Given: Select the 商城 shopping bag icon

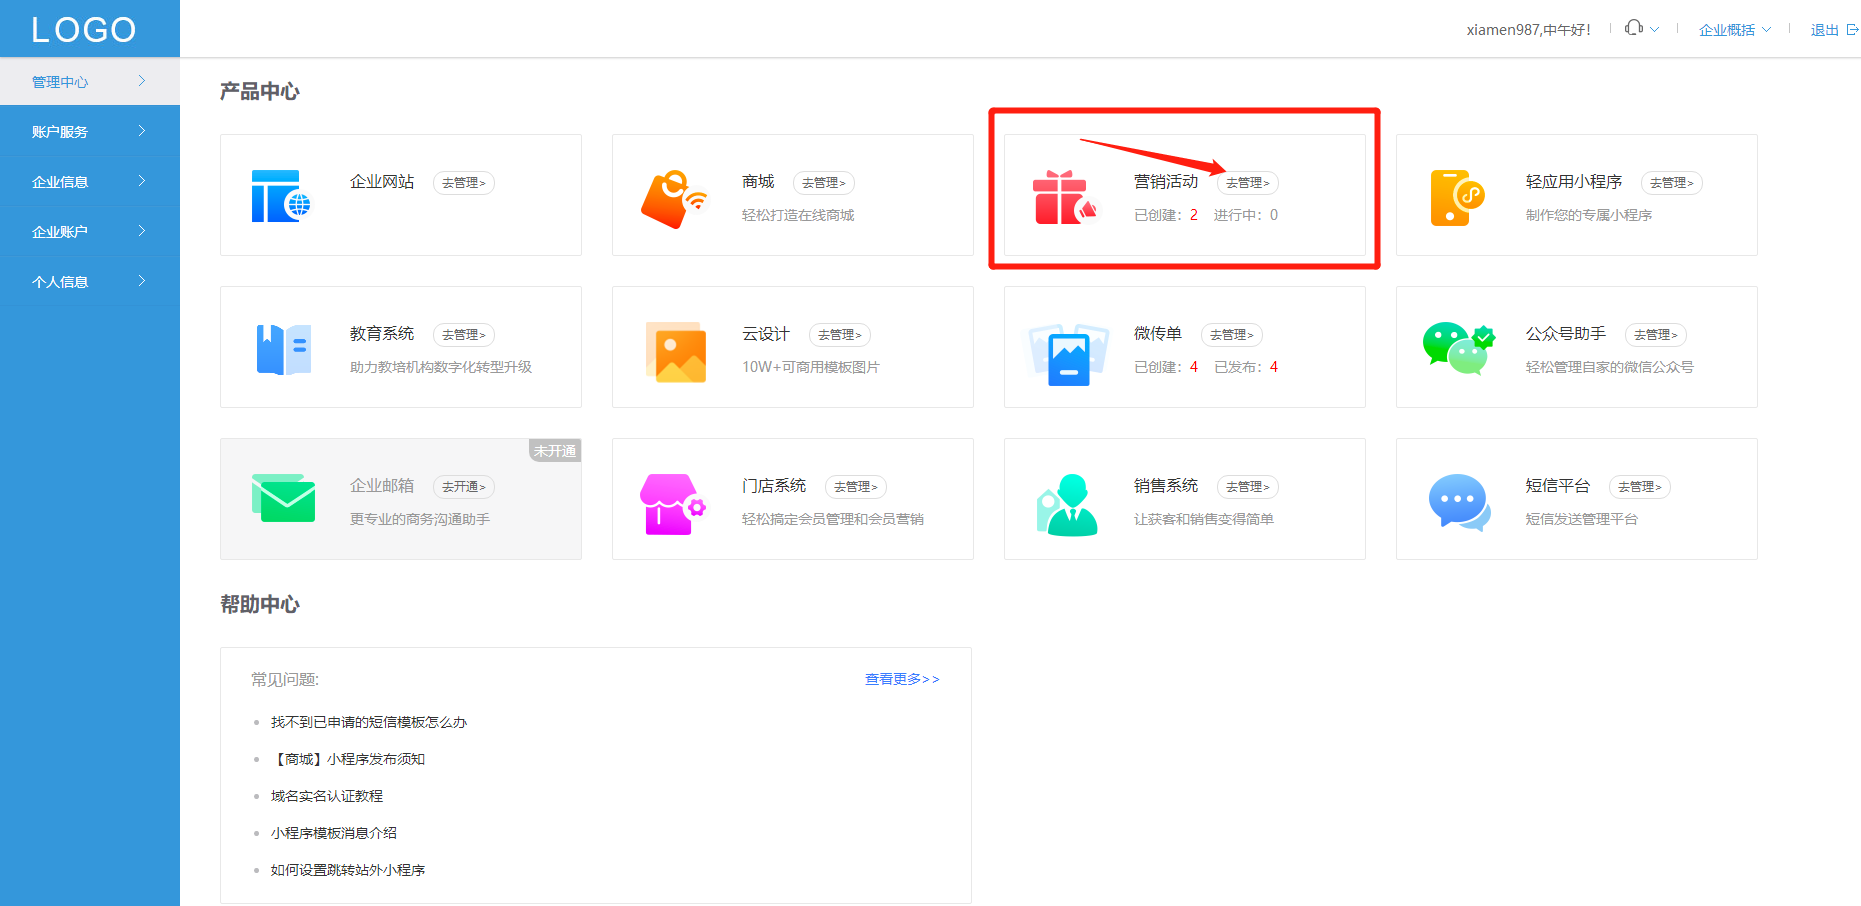Looking at the screenshot, I should click(x=674, y=195).
